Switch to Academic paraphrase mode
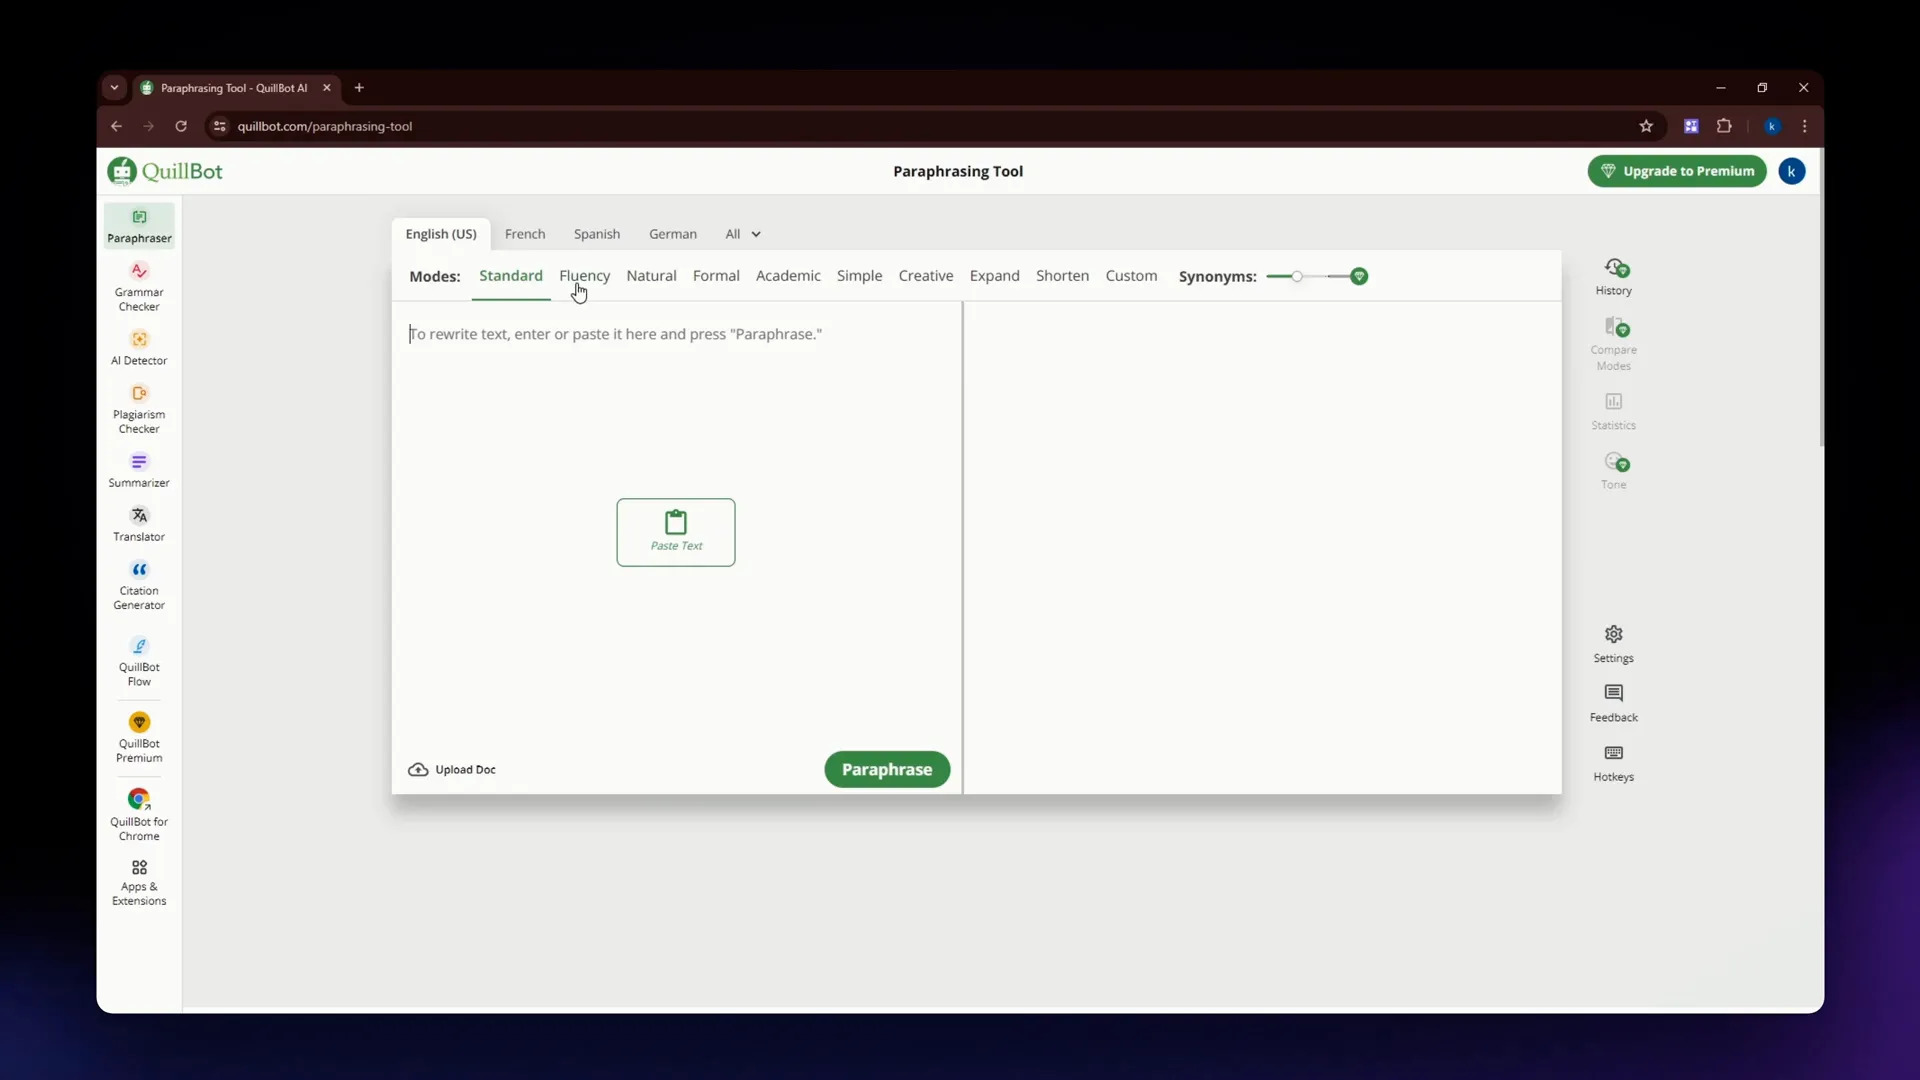This screenshot has width=1920, height=1080. pyautogui.click(x=787, y=276)
